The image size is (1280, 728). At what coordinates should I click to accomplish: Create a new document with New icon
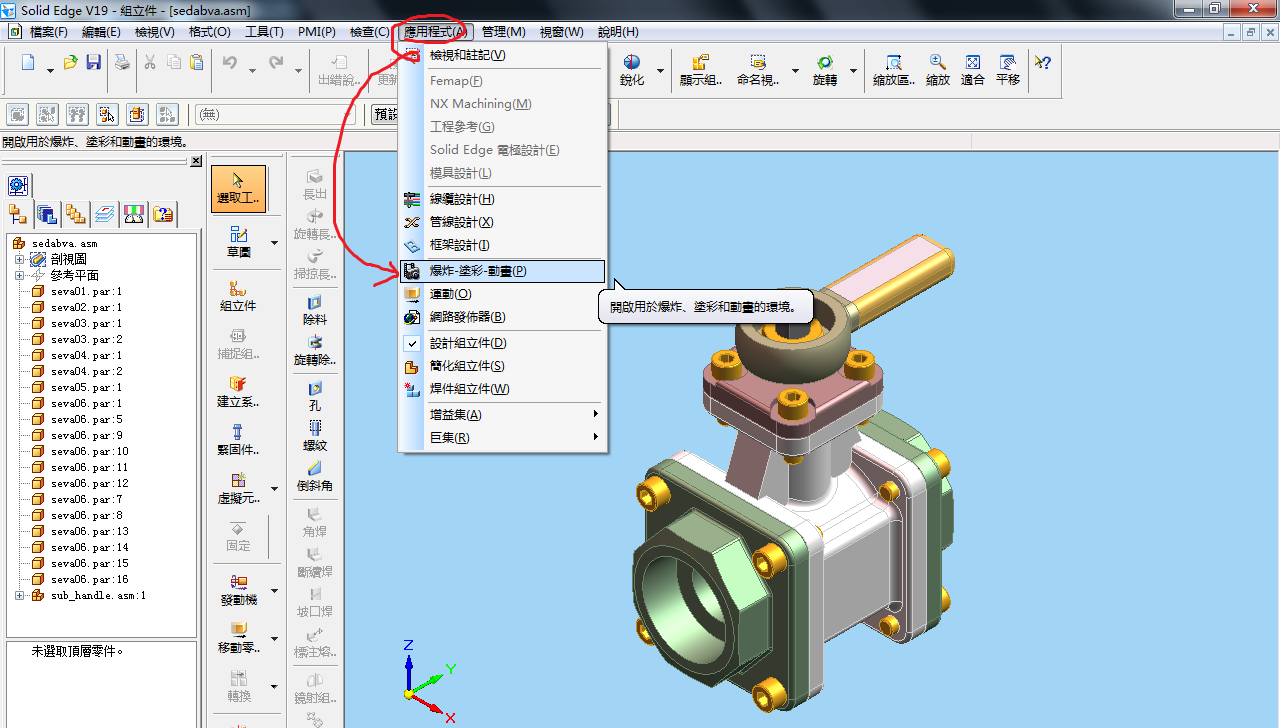(x=27, y=63)
